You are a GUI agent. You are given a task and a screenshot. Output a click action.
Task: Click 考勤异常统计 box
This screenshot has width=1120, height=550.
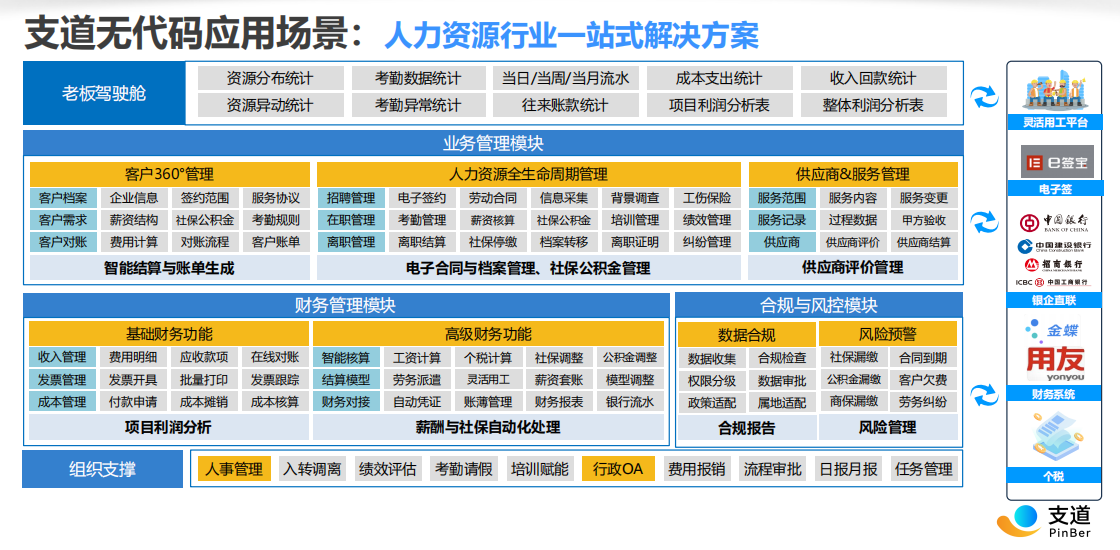[x=418, y=105]
